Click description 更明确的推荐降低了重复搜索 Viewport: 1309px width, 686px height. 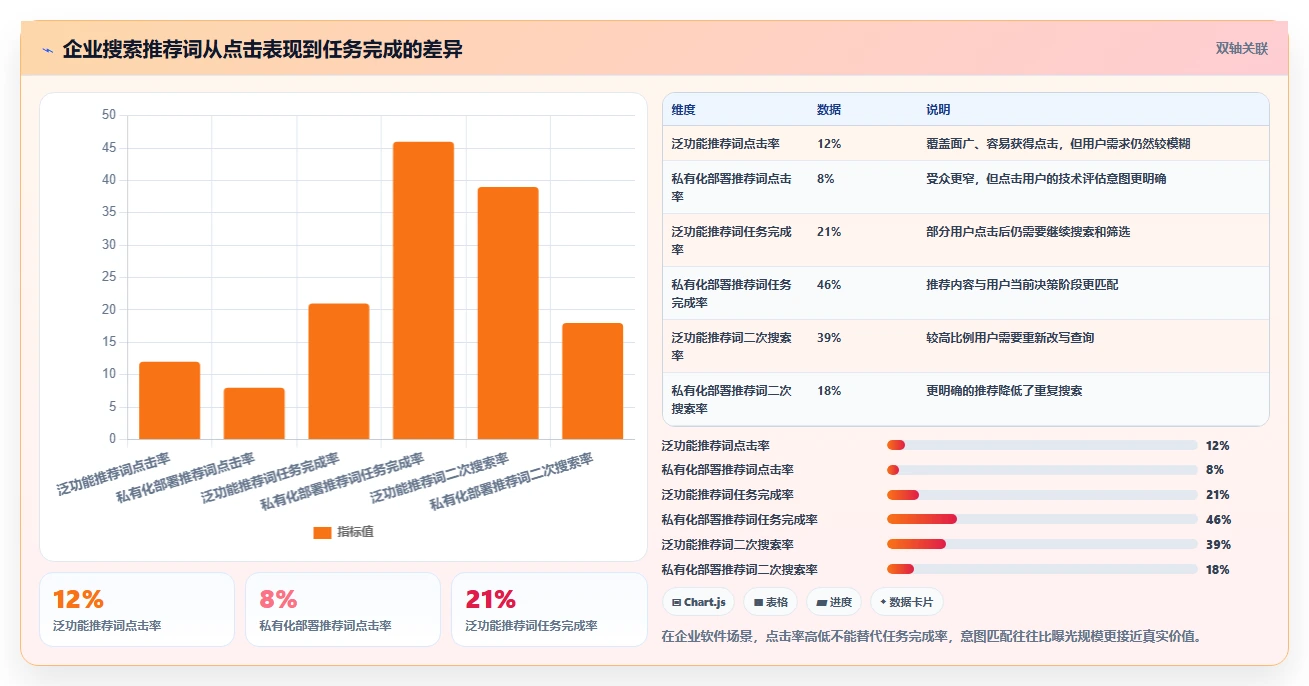pyautogui.click(x=1004, y=391)
